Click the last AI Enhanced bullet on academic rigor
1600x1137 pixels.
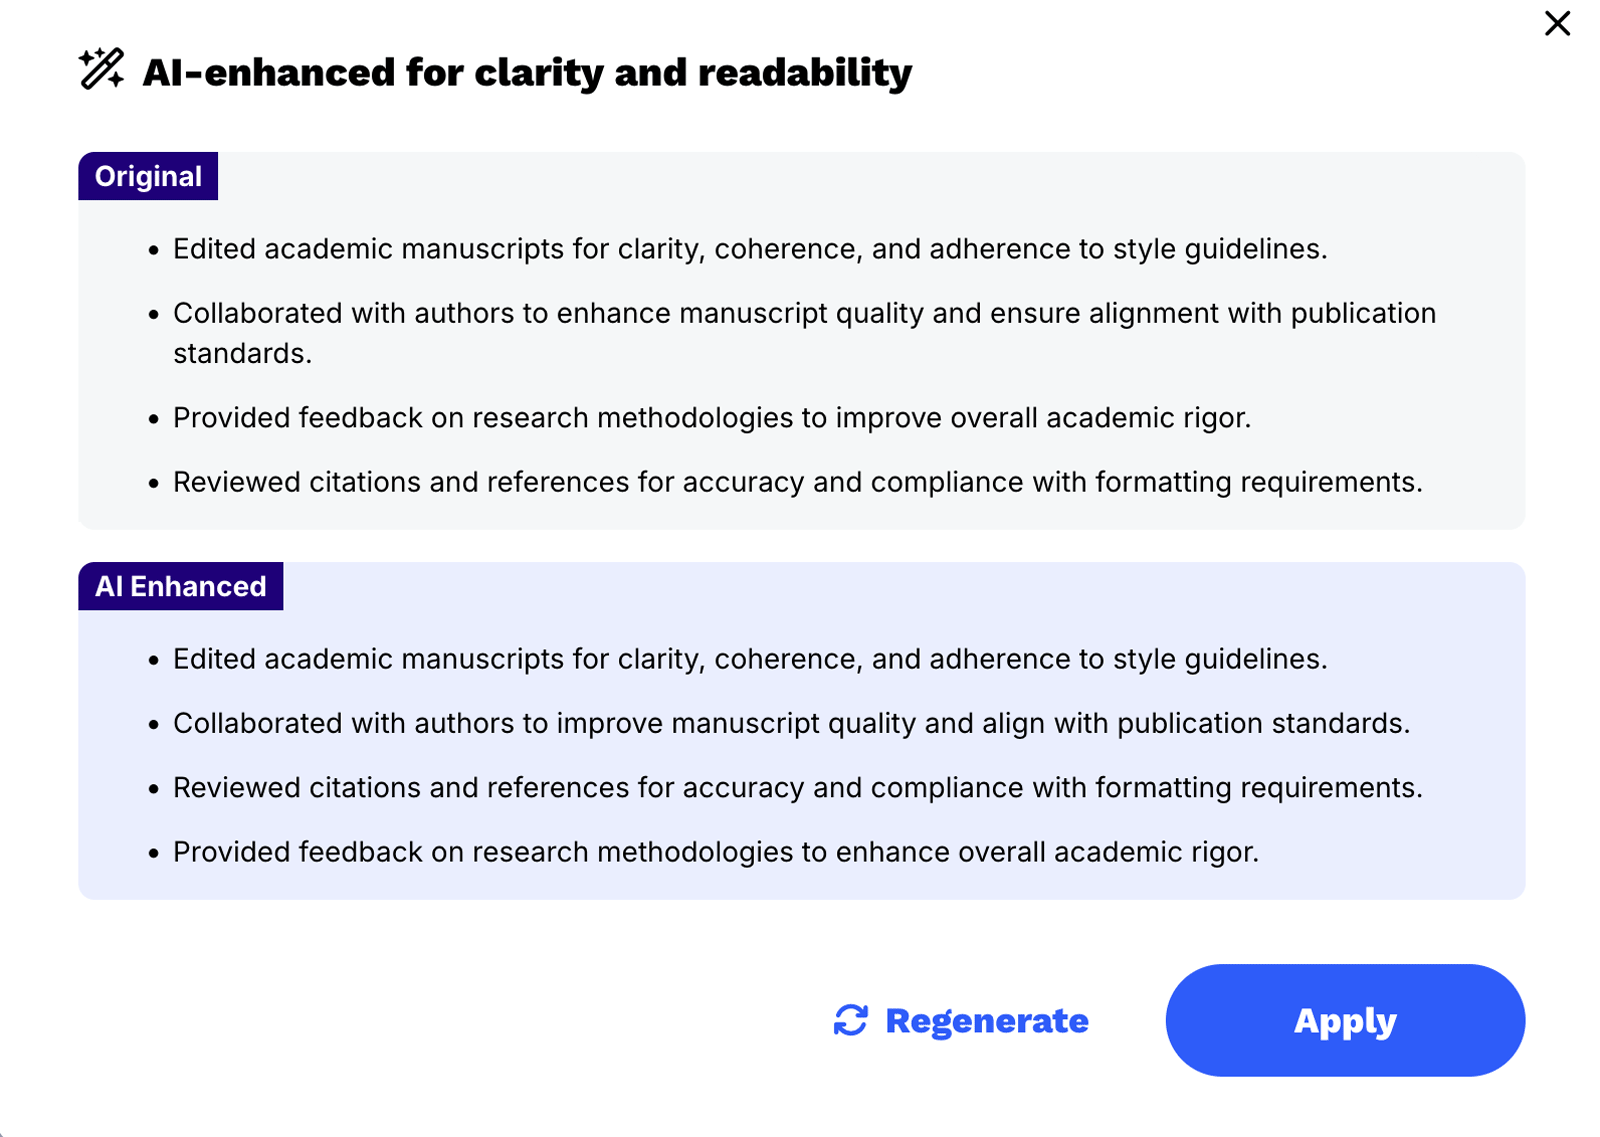coord(716,852)
